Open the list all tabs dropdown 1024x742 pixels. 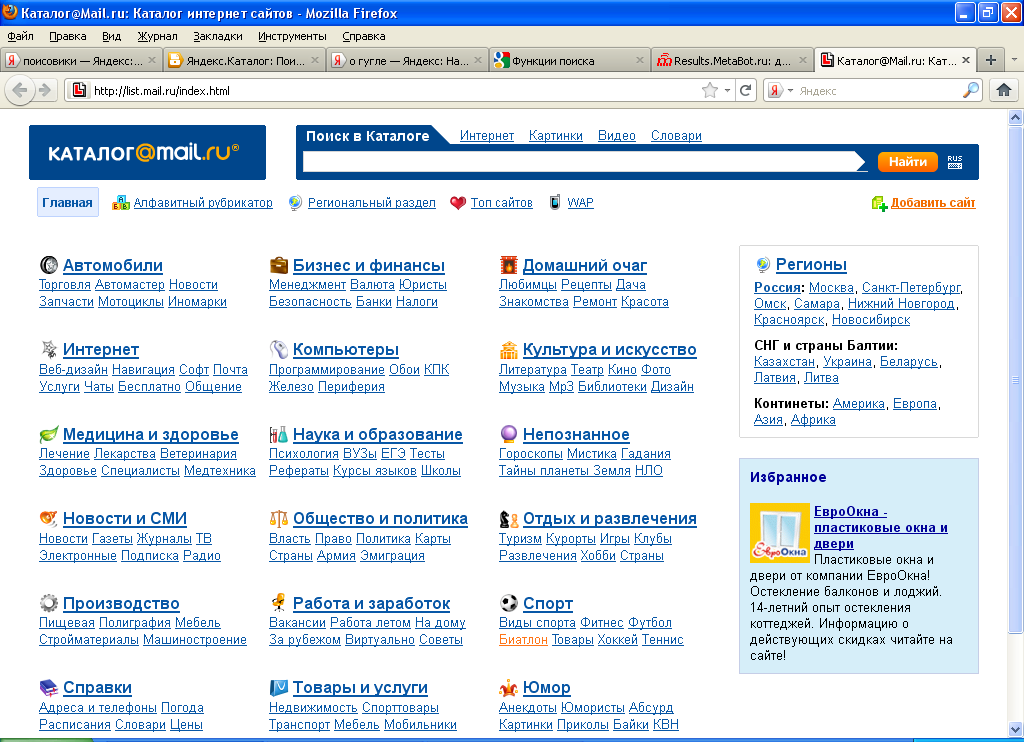coord(1014,60)
